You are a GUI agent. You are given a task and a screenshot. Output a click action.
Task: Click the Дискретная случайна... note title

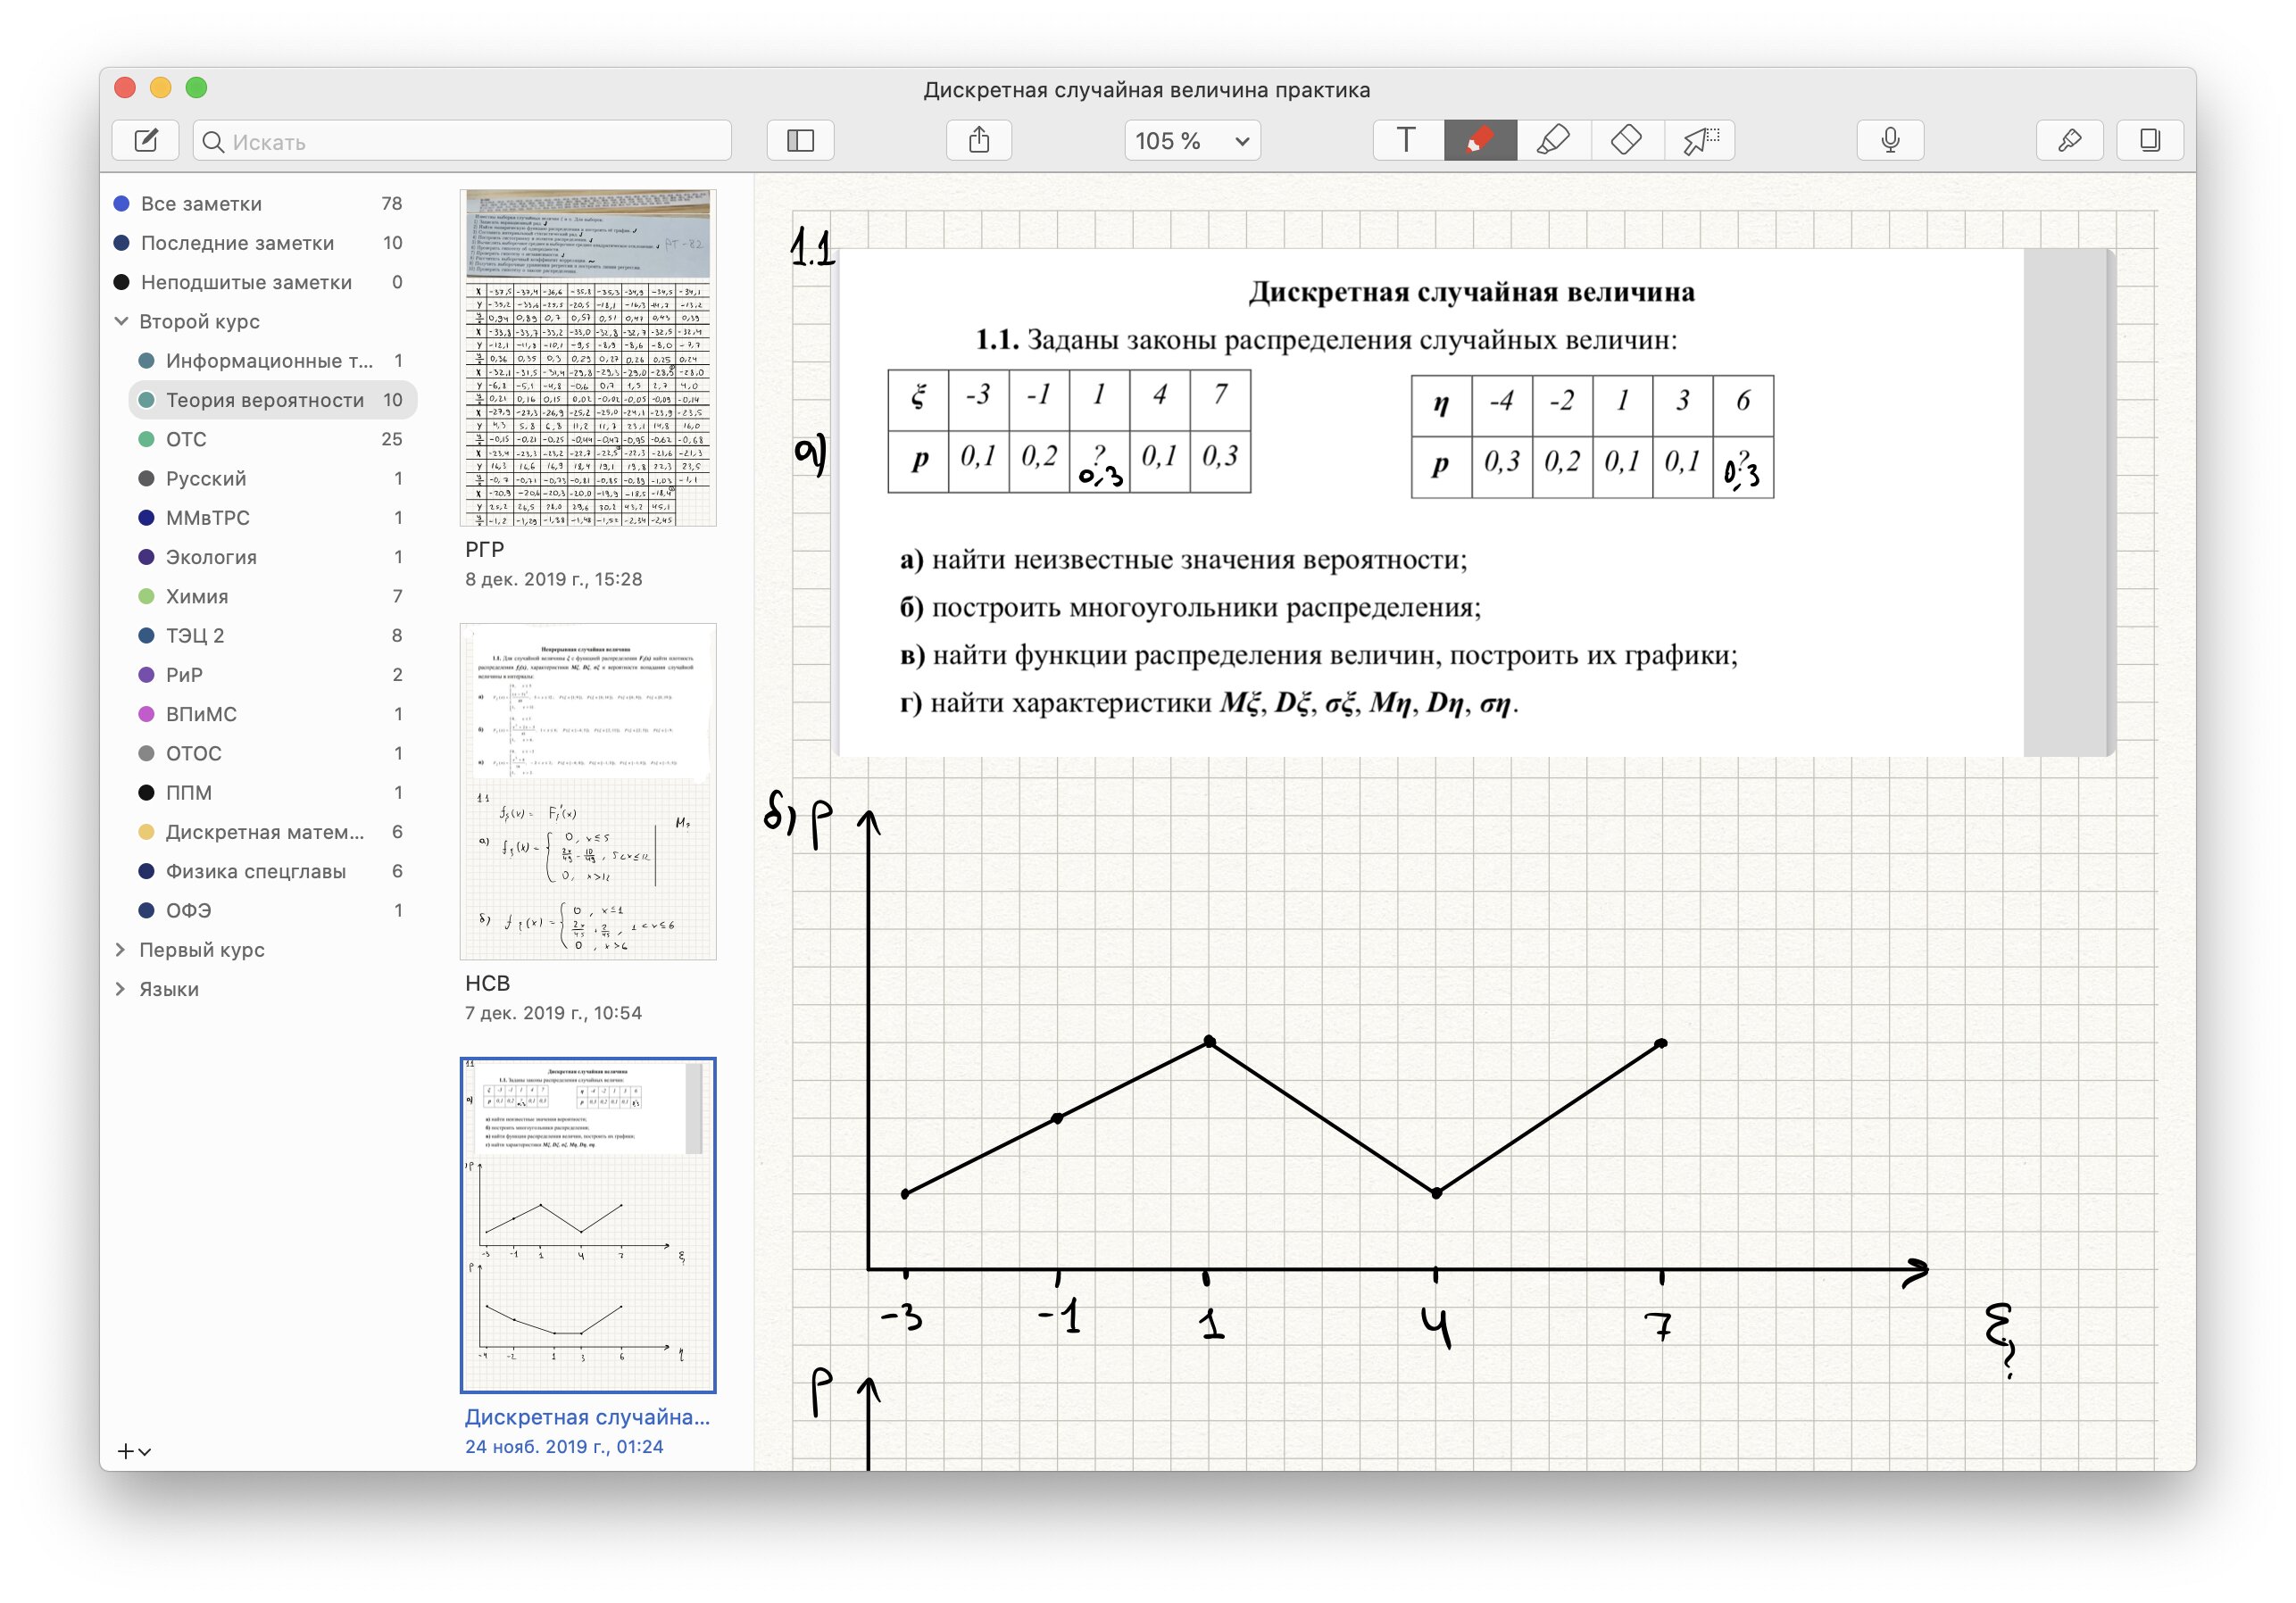pos(587,1417)
